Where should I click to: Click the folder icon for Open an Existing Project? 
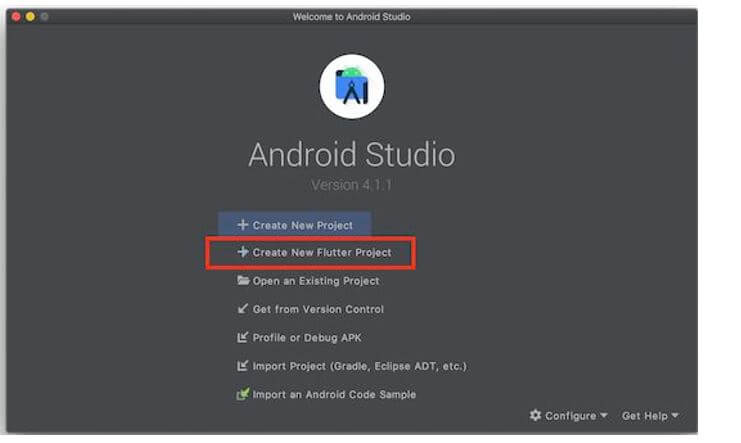coord(243,280)
